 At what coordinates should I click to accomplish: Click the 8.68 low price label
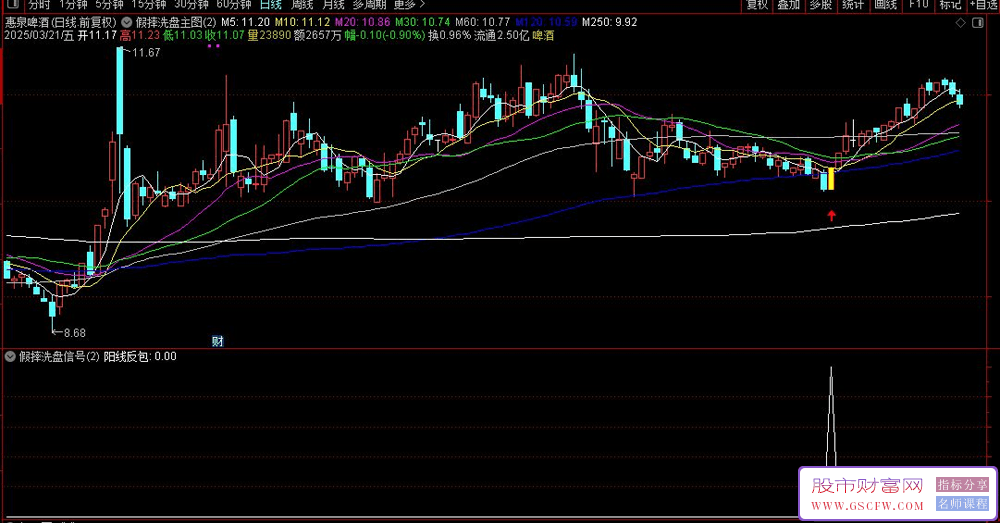(74, 333)
